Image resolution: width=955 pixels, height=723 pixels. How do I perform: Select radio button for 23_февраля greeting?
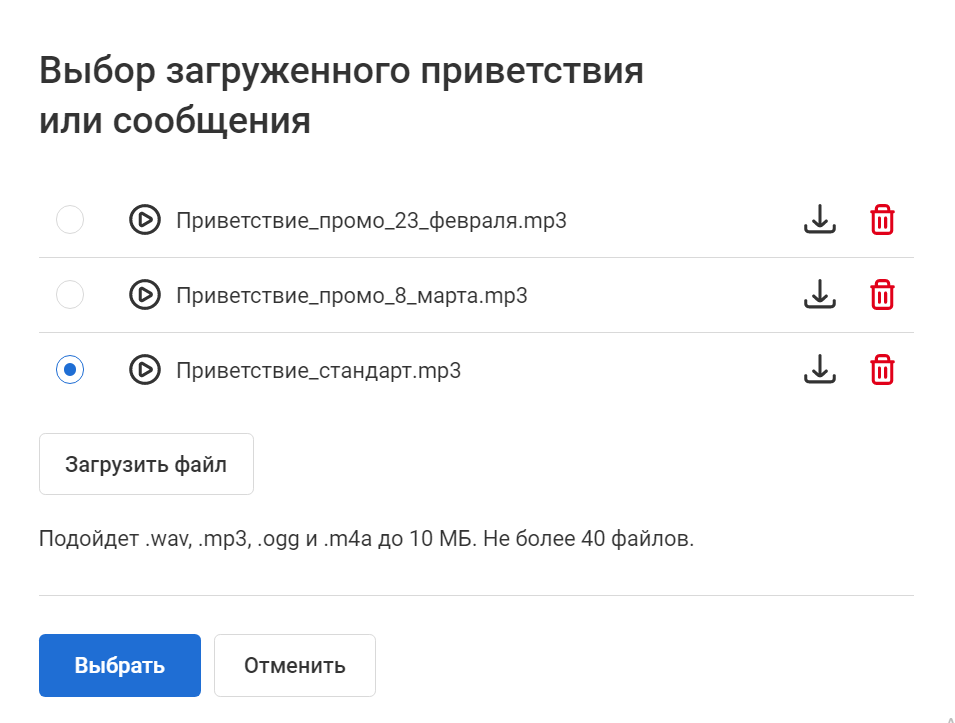pos(70,219)
